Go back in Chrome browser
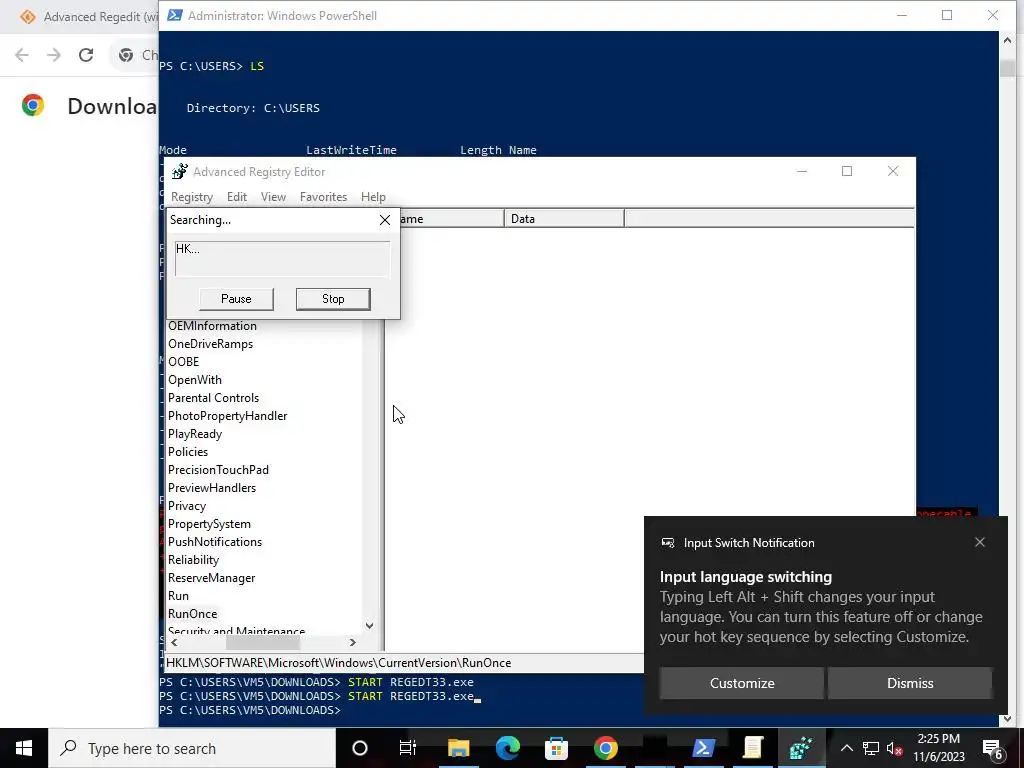 pos(22,55)
